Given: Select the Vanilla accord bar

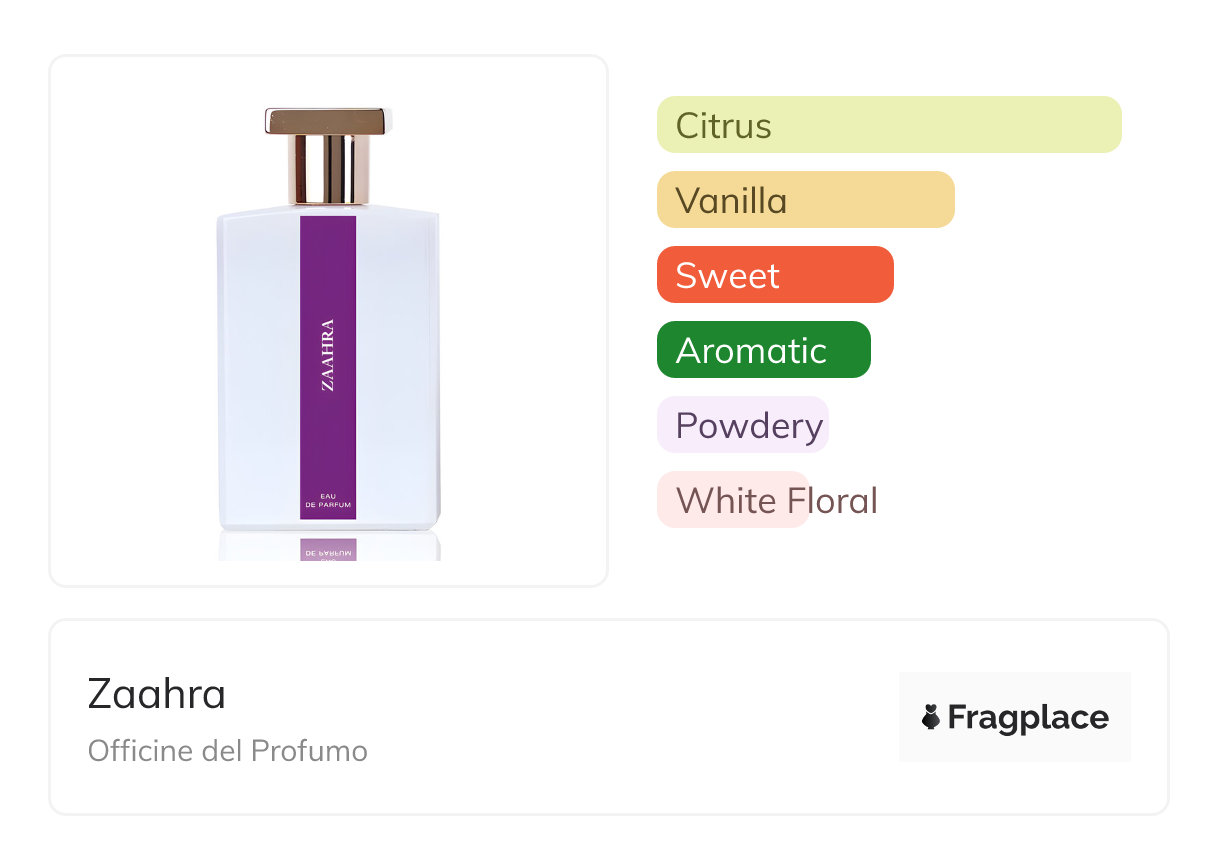Looking at the screenshot, I should click(x=805, y=200).
